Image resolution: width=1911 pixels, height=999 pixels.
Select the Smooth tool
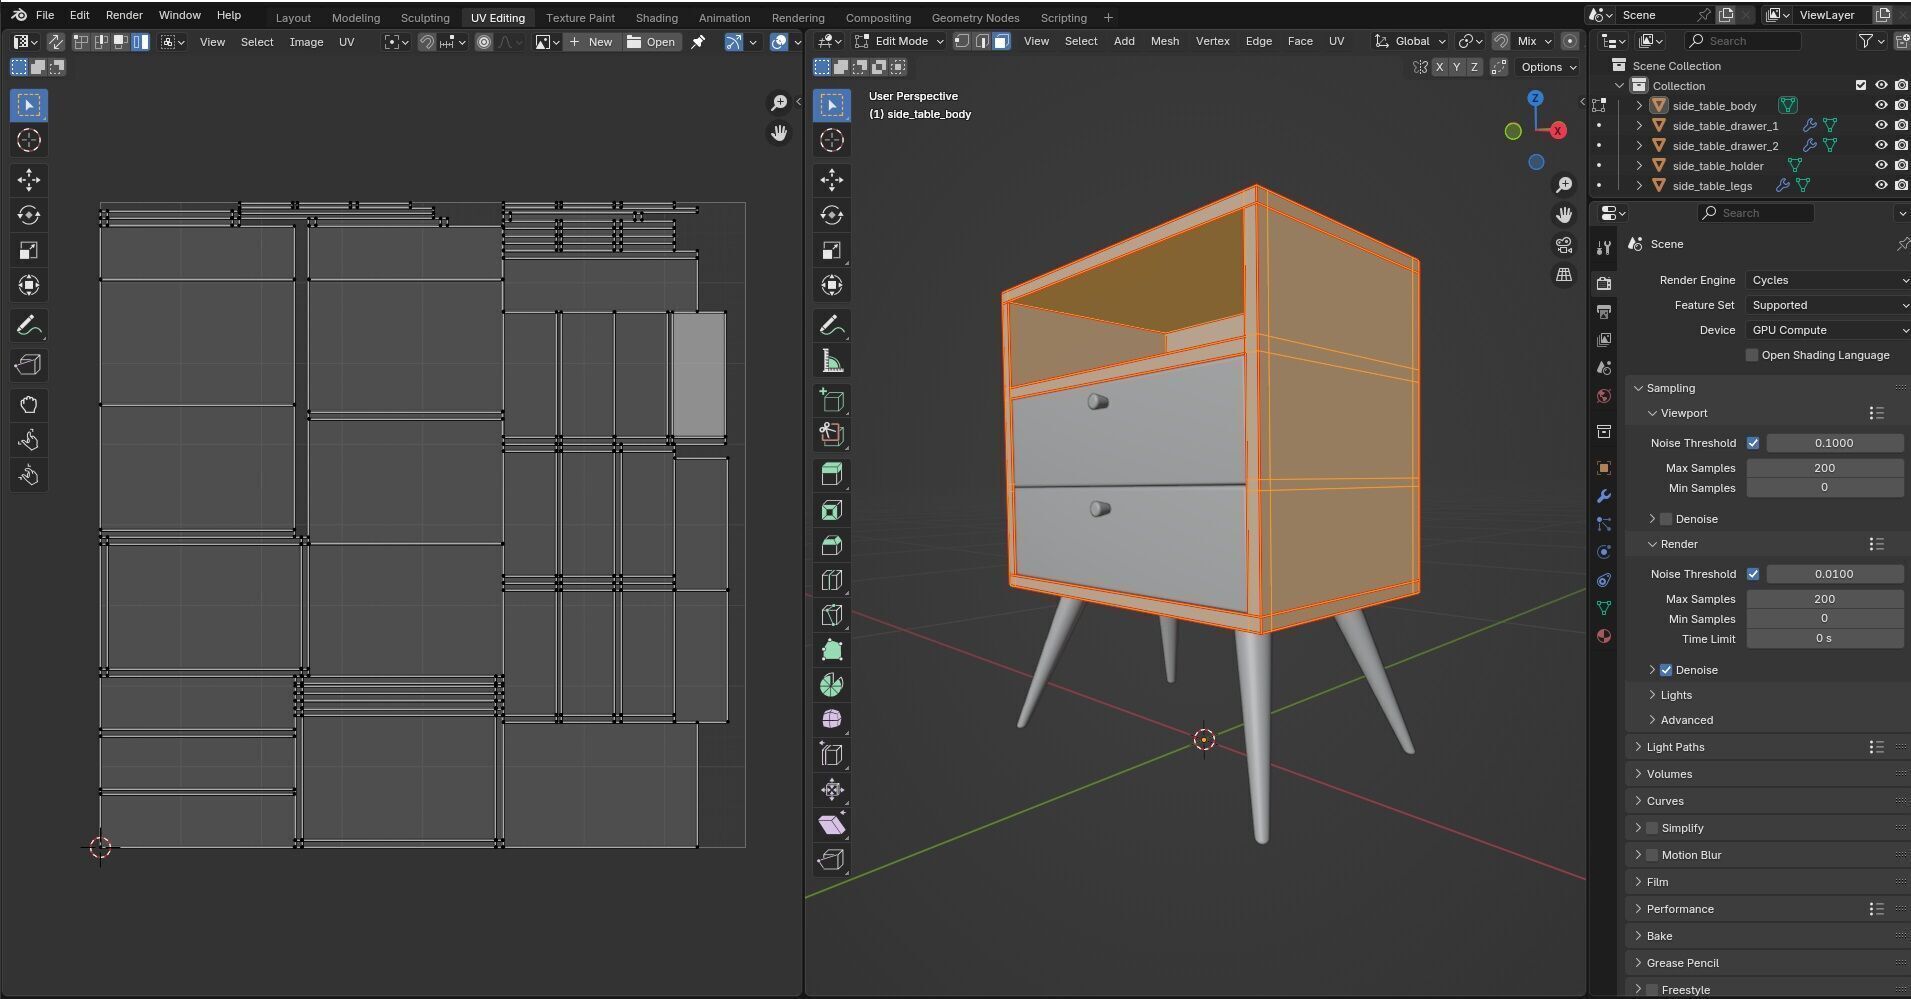click(x=832, y=720)
